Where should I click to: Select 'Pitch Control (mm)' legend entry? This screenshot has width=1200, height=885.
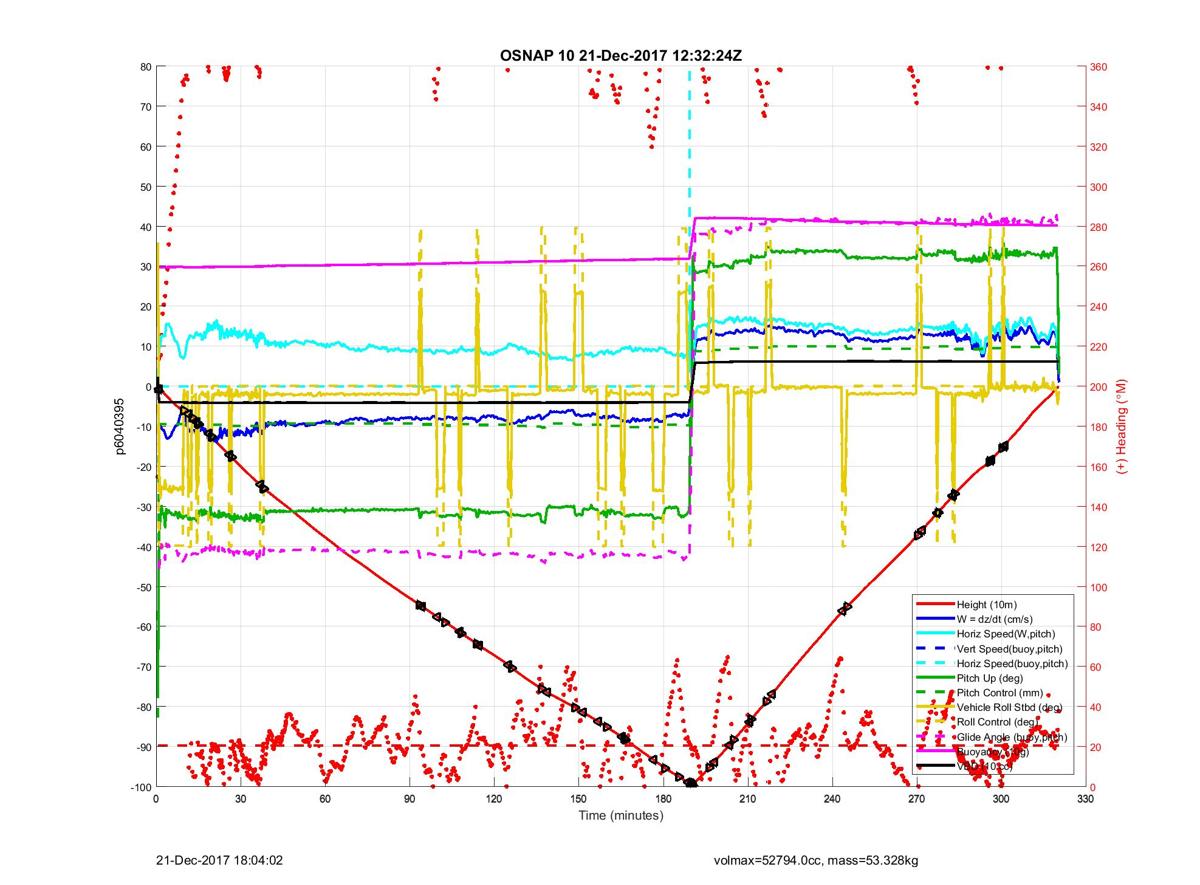pos(1001,693)
